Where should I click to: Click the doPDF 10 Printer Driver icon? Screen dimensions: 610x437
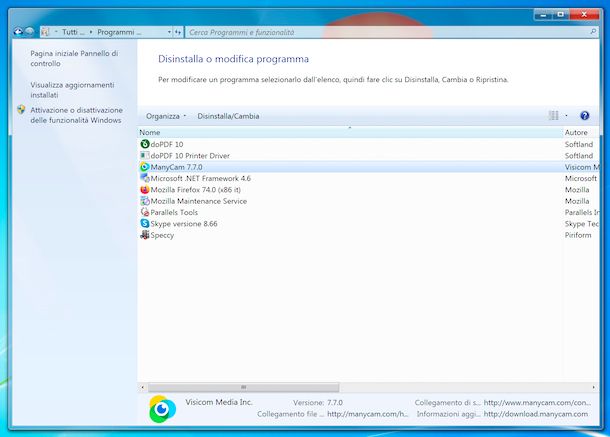click(145, 155)
